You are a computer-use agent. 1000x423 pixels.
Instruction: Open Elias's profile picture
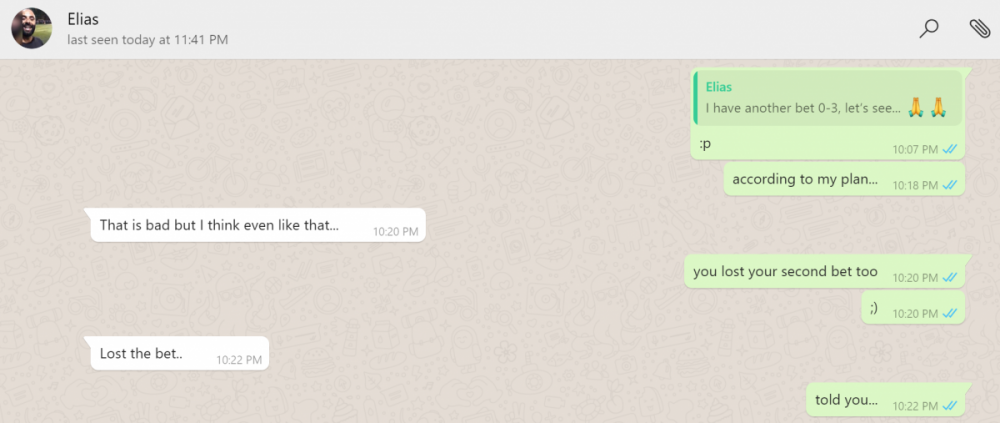31,29
